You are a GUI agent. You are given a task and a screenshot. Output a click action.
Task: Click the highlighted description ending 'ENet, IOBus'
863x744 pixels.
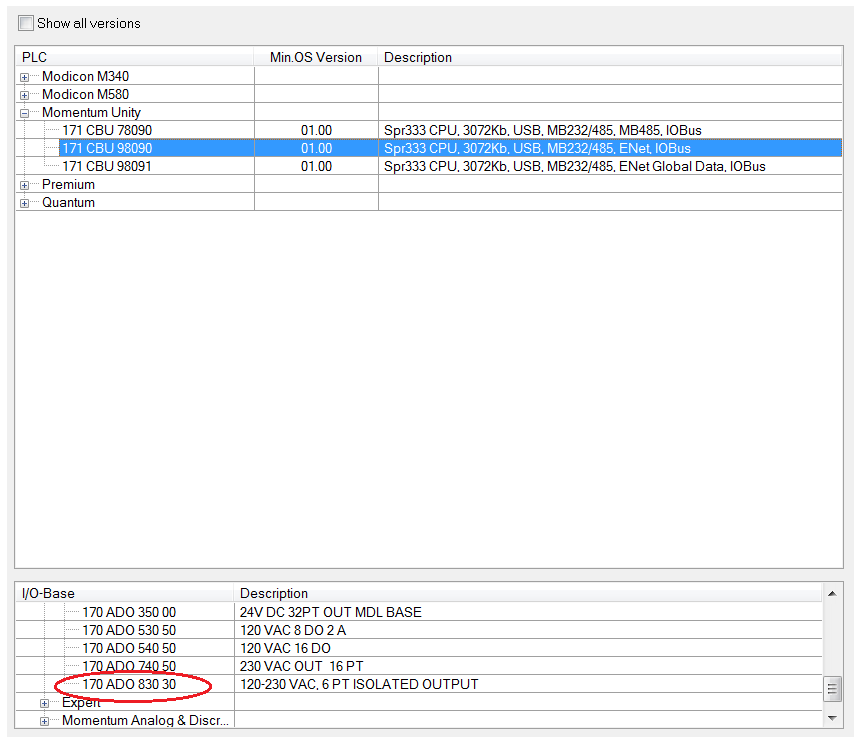point(537,148)
